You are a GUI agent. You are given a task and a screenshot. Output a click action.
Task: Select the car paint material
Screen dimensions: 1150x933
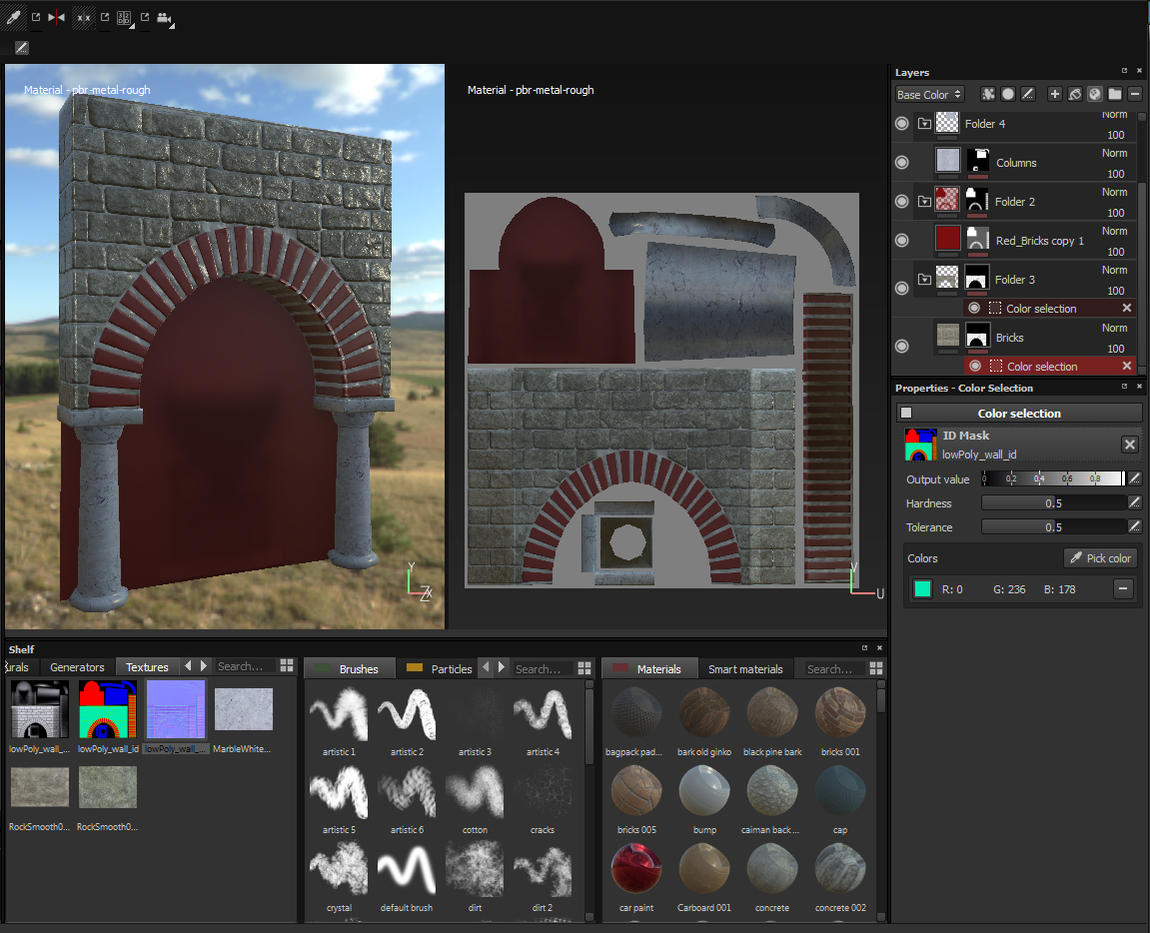point(637,869)
